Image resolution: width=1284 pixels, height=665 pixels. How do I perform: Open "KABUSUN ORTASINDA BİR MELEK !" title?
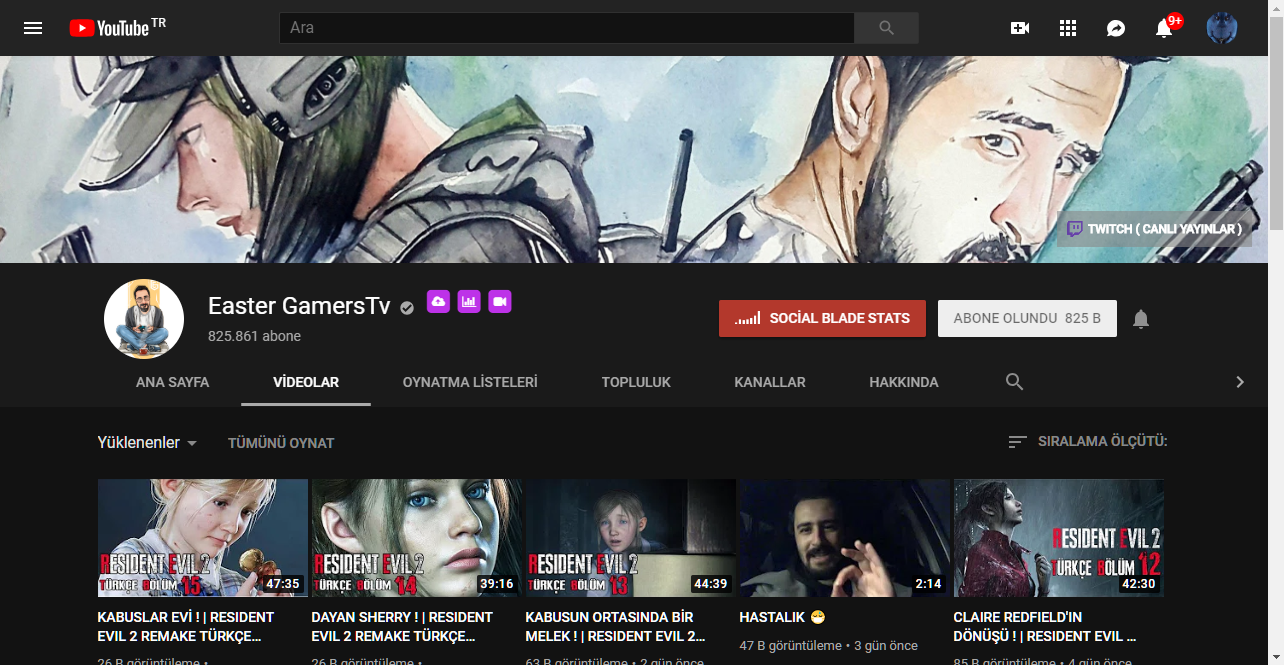(615, 626)
